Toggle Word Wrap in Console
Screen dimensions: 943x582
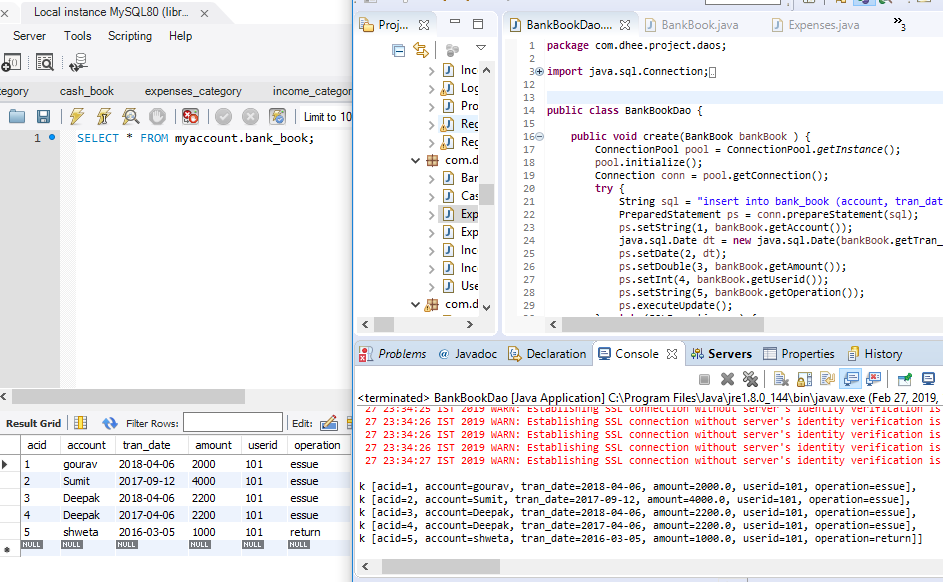pos(828,379)
